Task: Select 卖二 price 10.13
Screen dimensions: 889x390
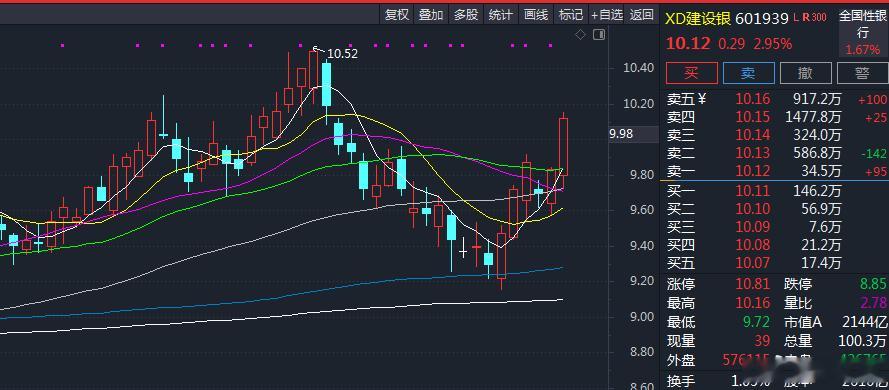Action: click(753, 152)
